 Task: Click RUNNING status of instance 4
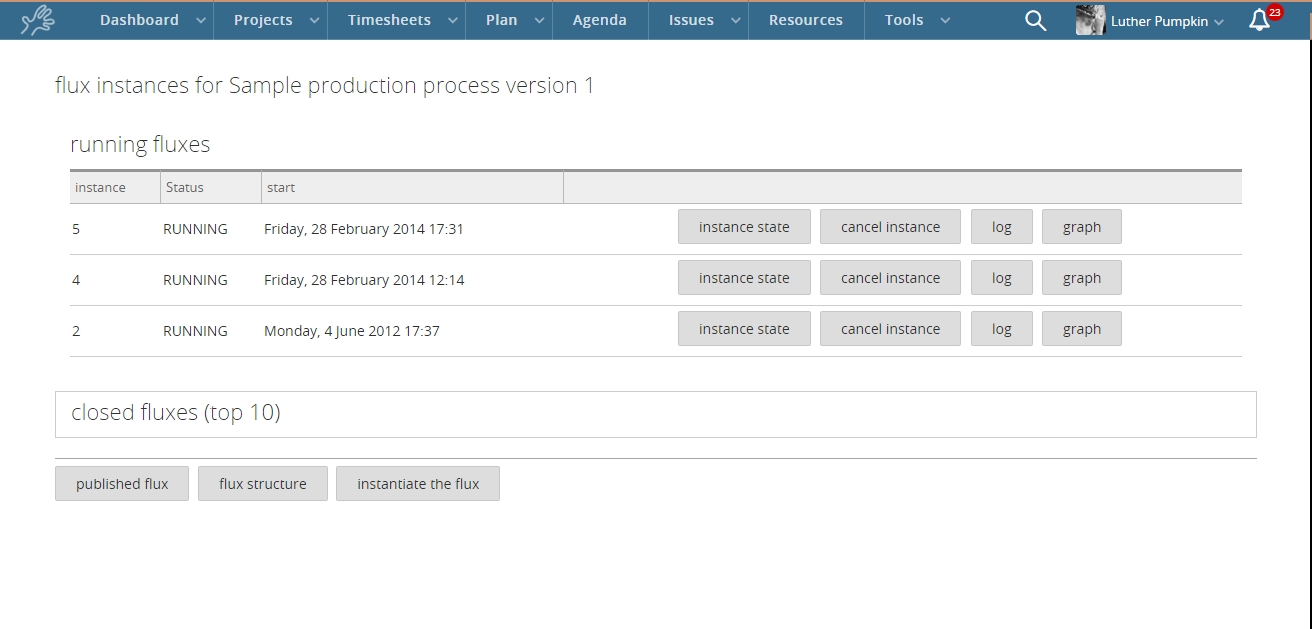tap(195, 280)
